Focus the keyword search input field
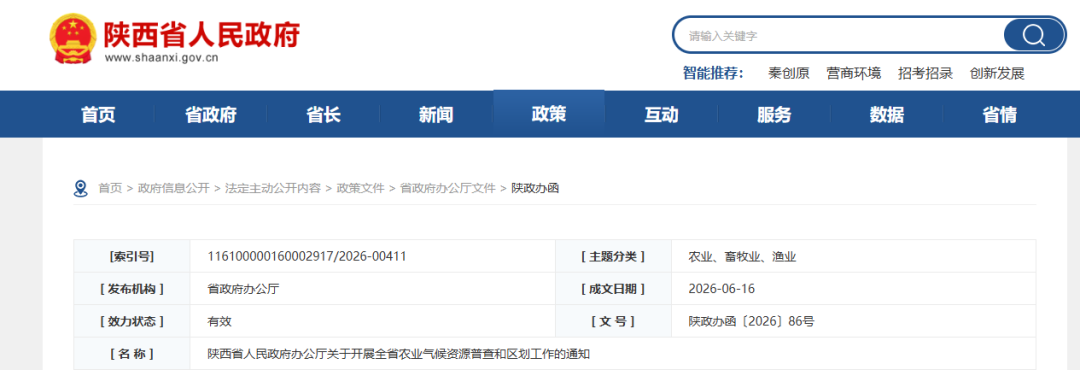The height and width of the screenshot is (370, 1080). (x=838, y=35)
